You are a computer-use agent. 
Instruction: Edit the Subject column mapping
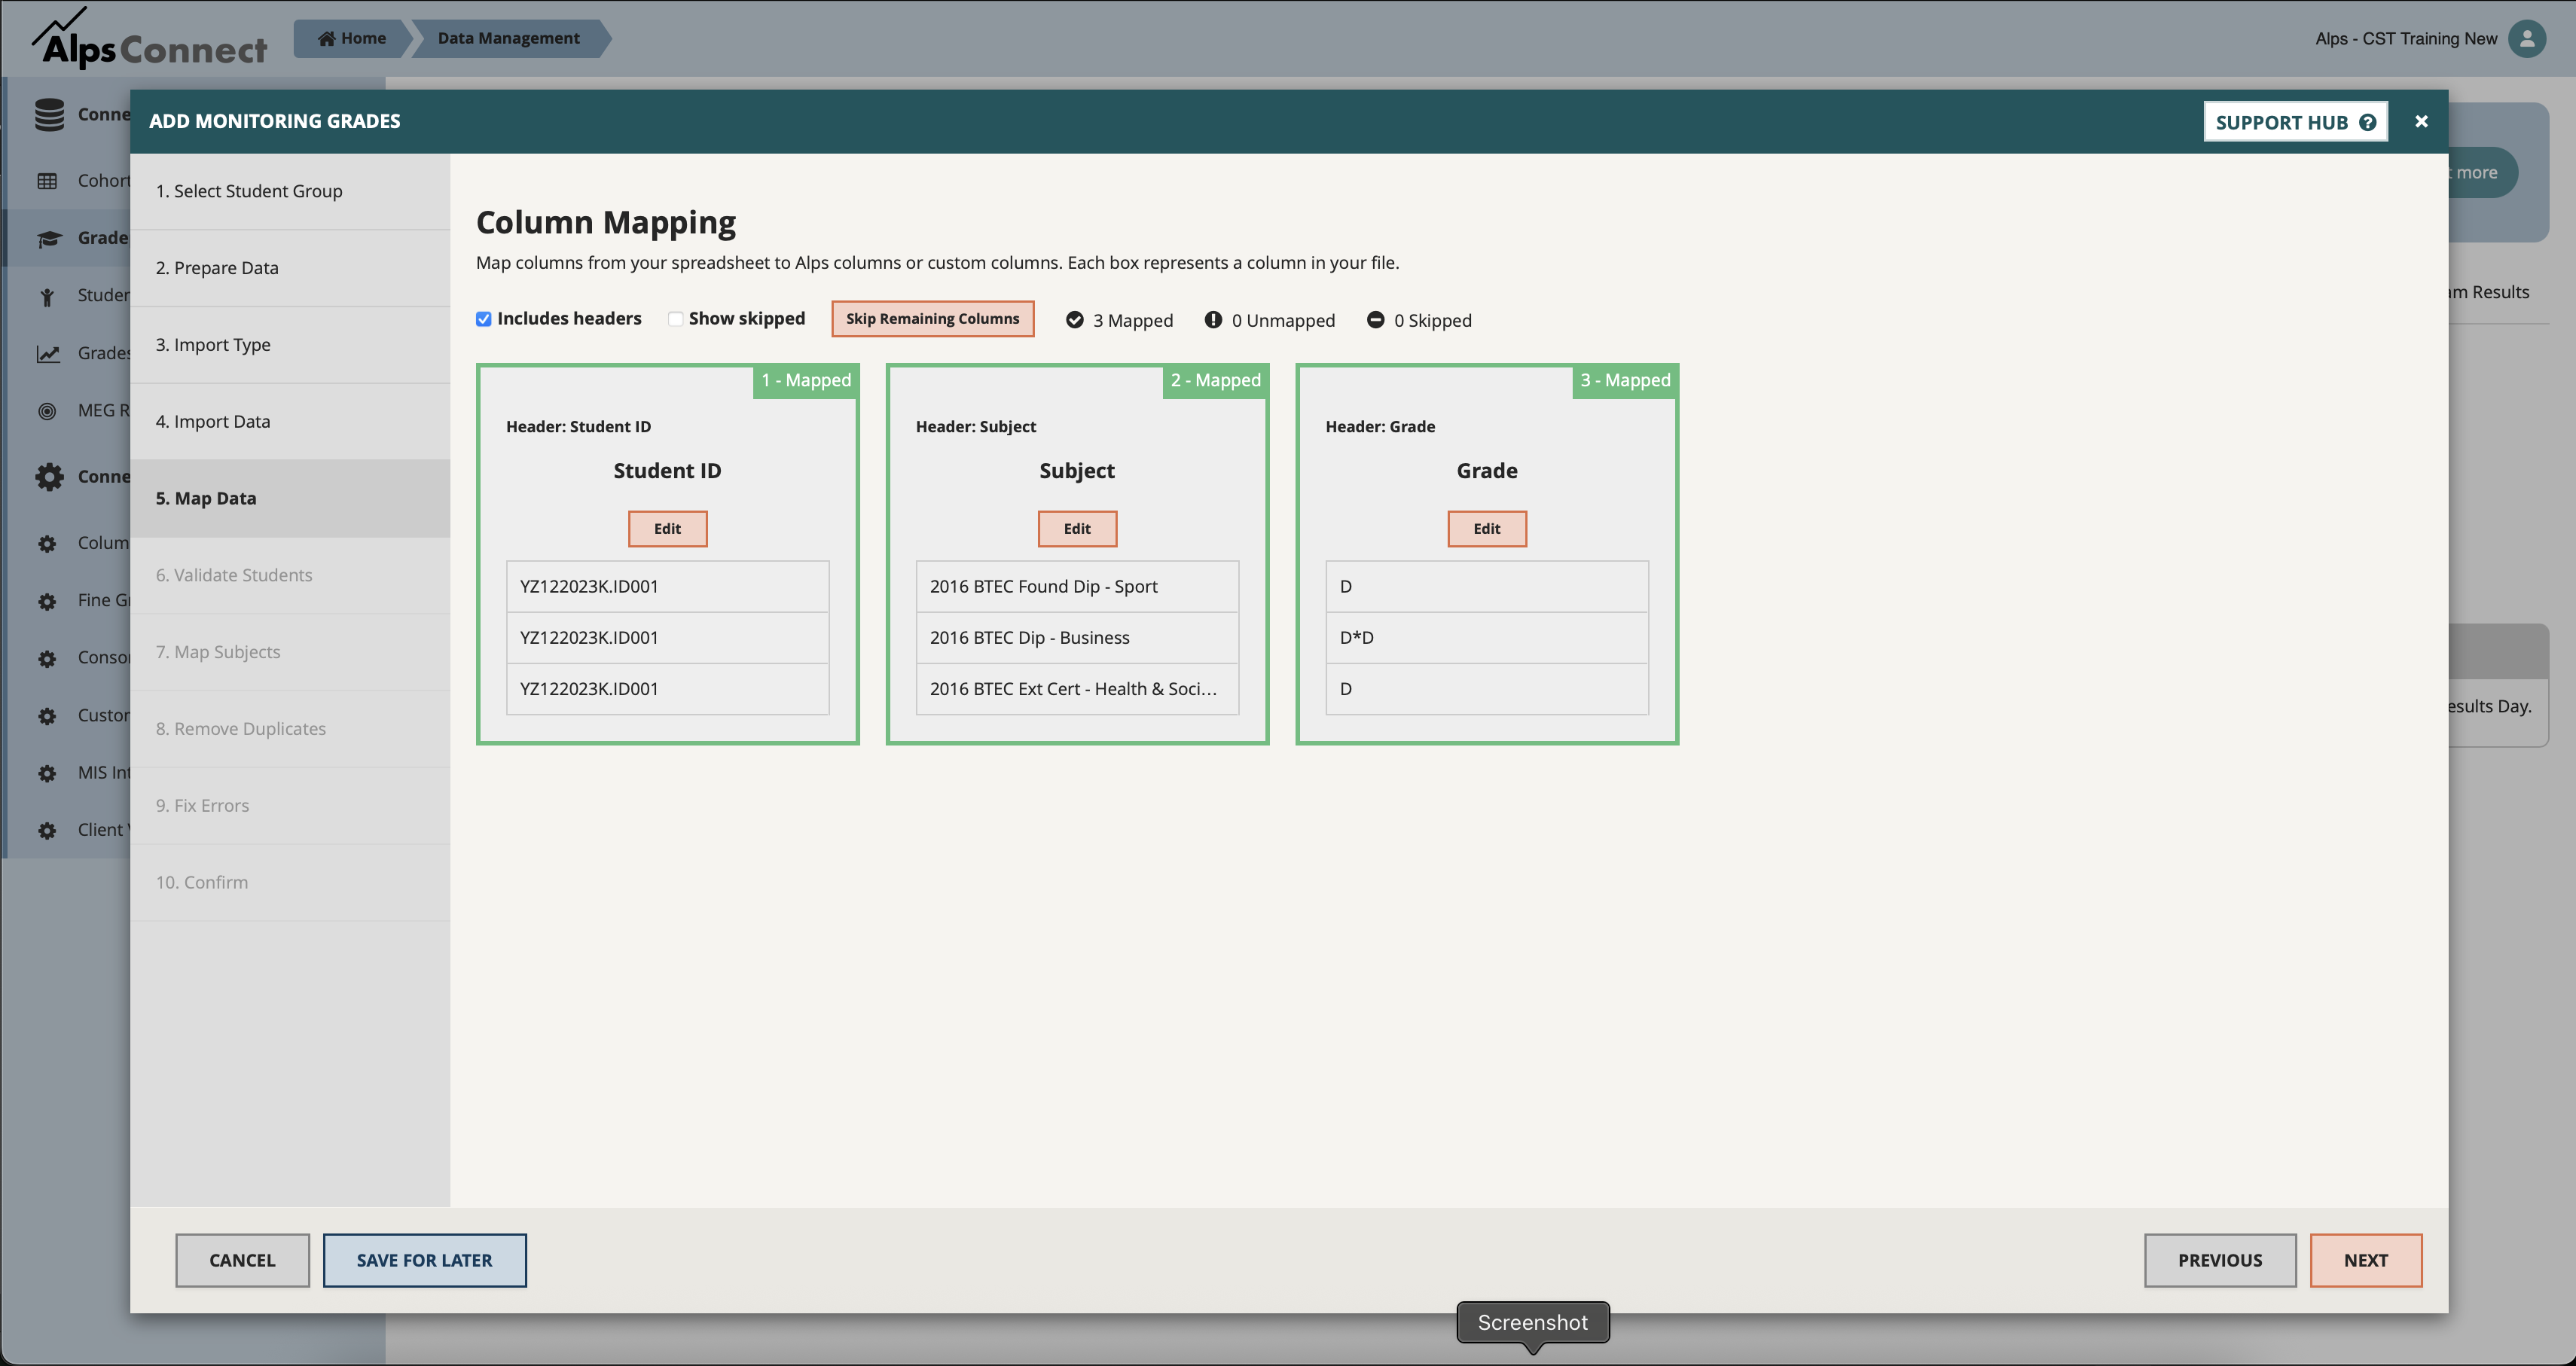(x=1077, y=529)
